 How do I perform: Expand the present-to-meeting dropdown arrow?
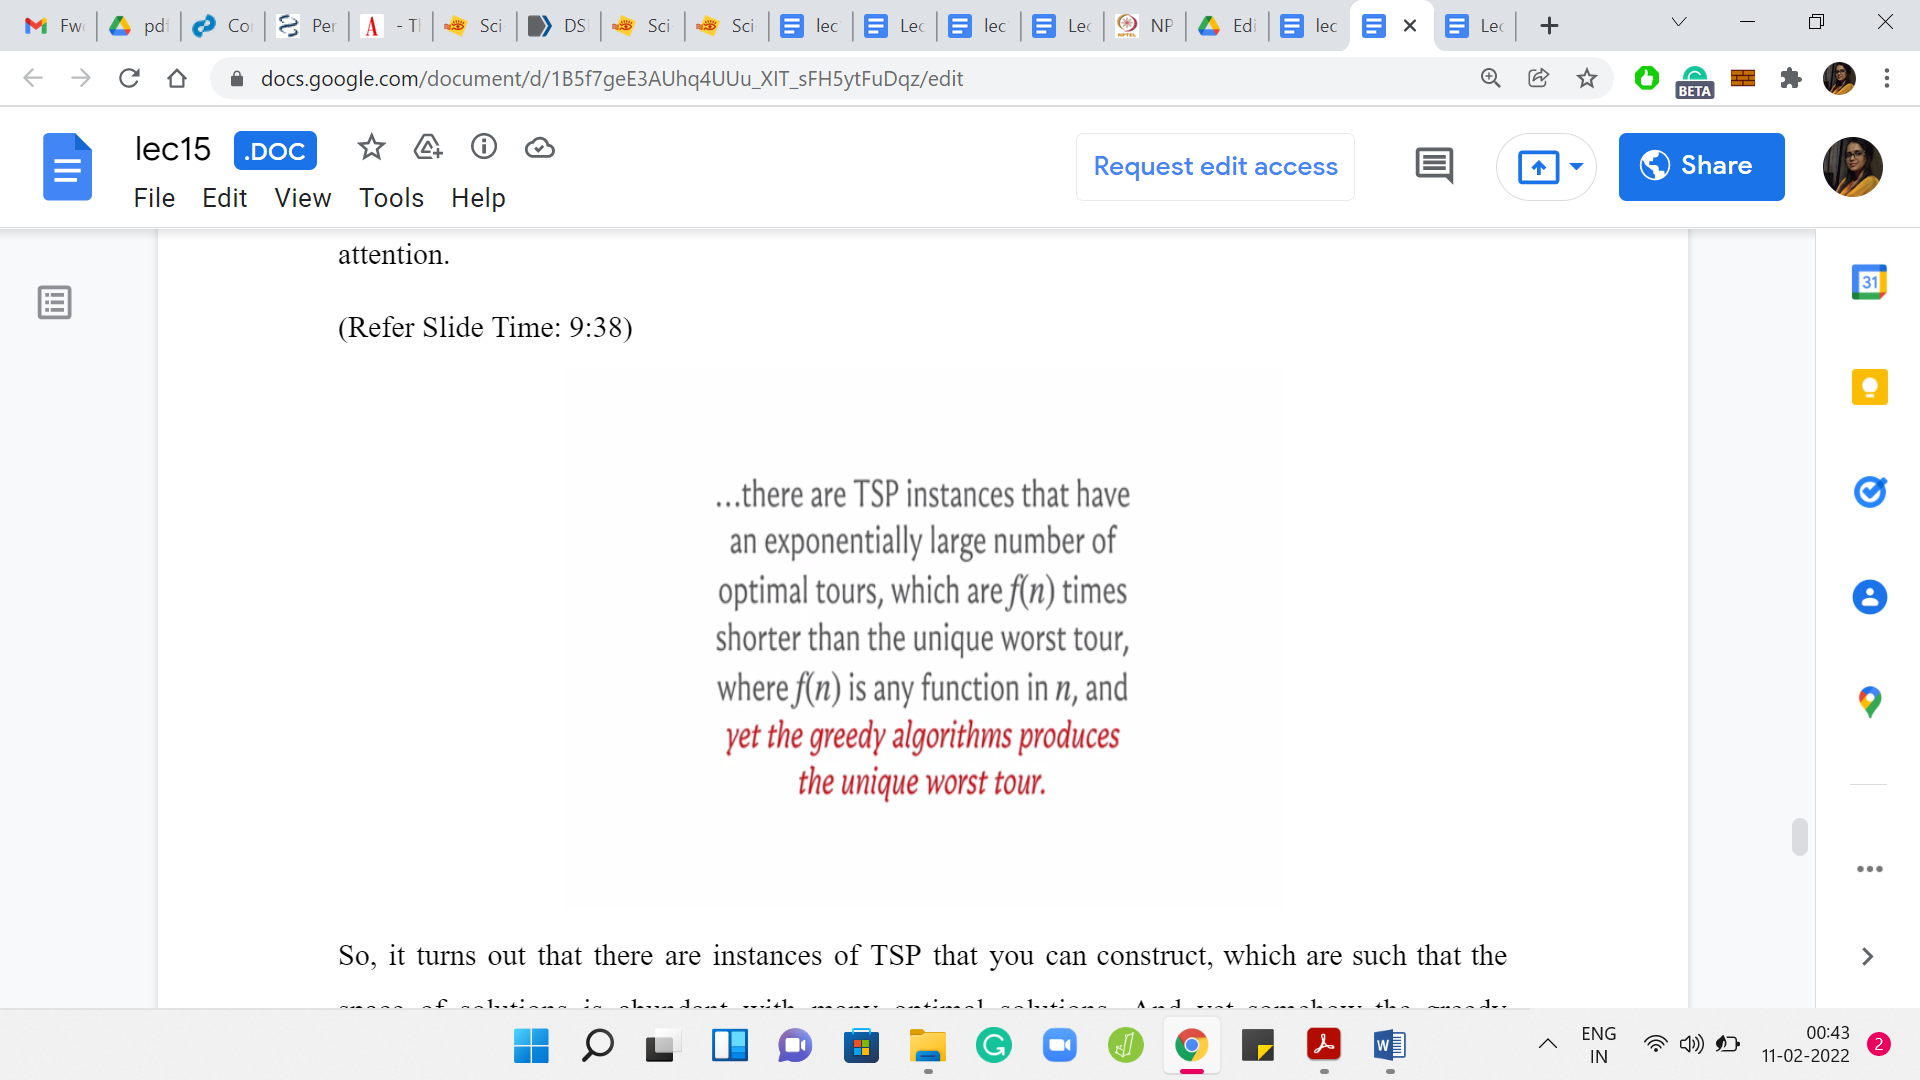1576,166
